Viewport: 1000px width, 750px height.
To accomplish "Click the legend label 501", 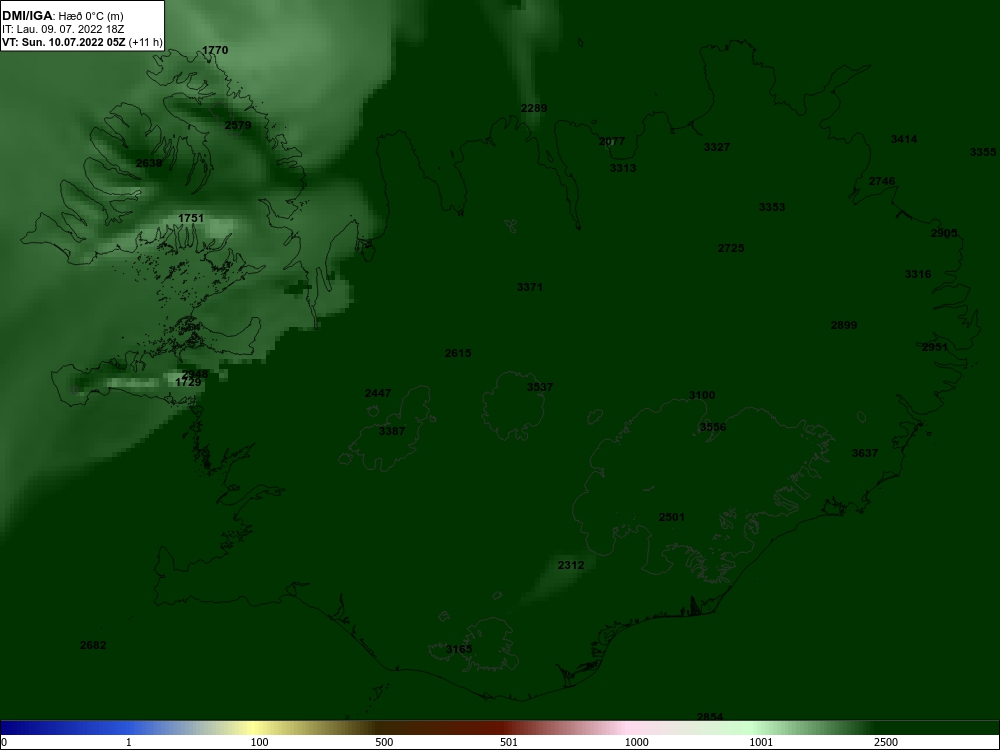I will click(x=509, y=742).
